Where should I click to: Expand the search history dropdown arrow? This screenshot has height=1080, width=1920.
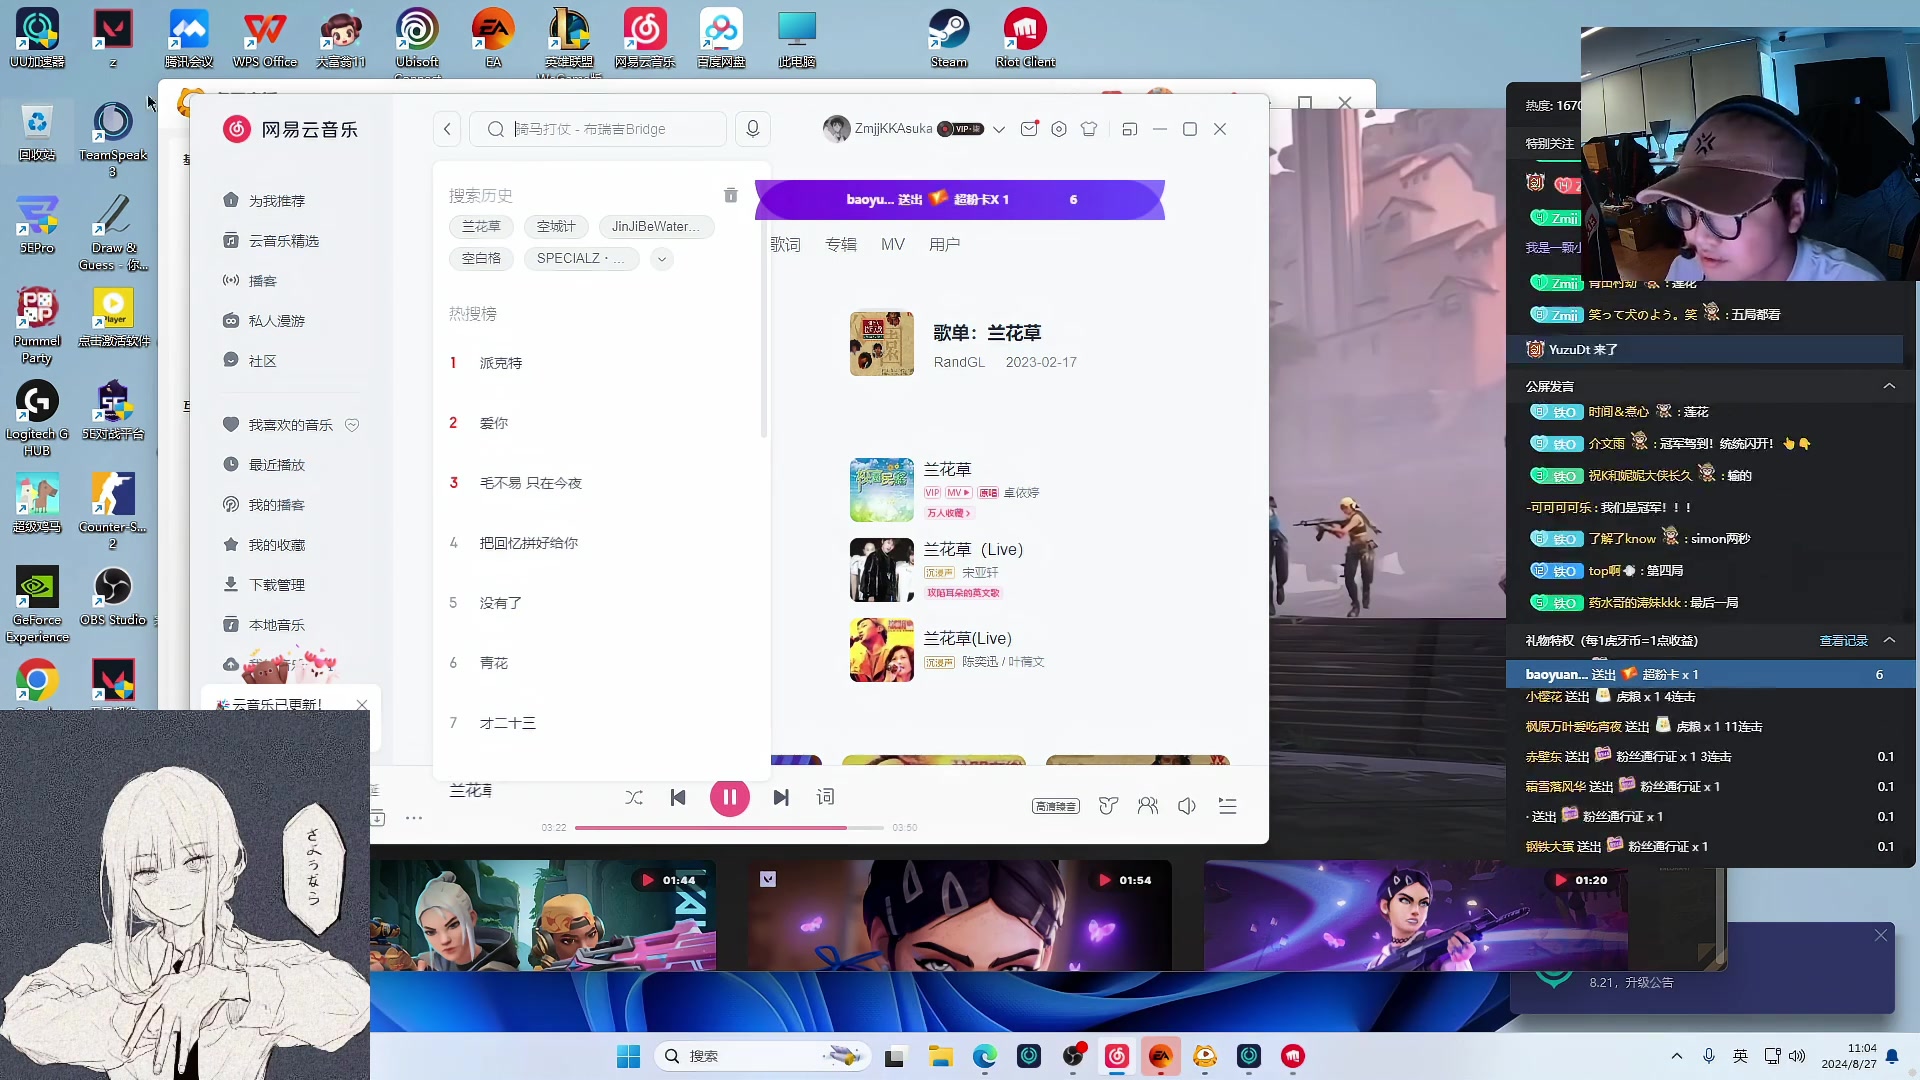point(662,257)
